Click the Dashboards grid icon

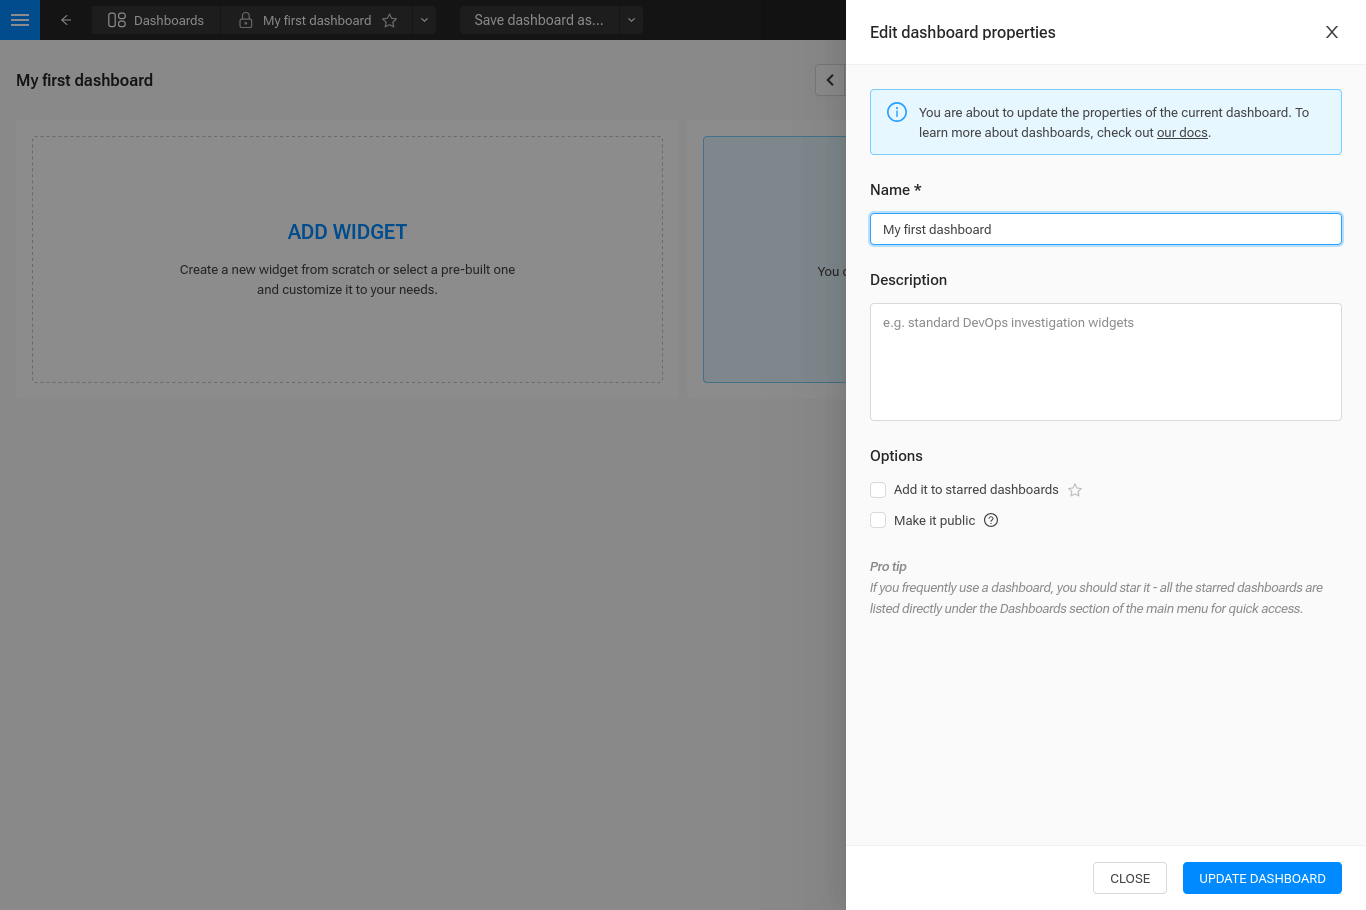(117, 19)
